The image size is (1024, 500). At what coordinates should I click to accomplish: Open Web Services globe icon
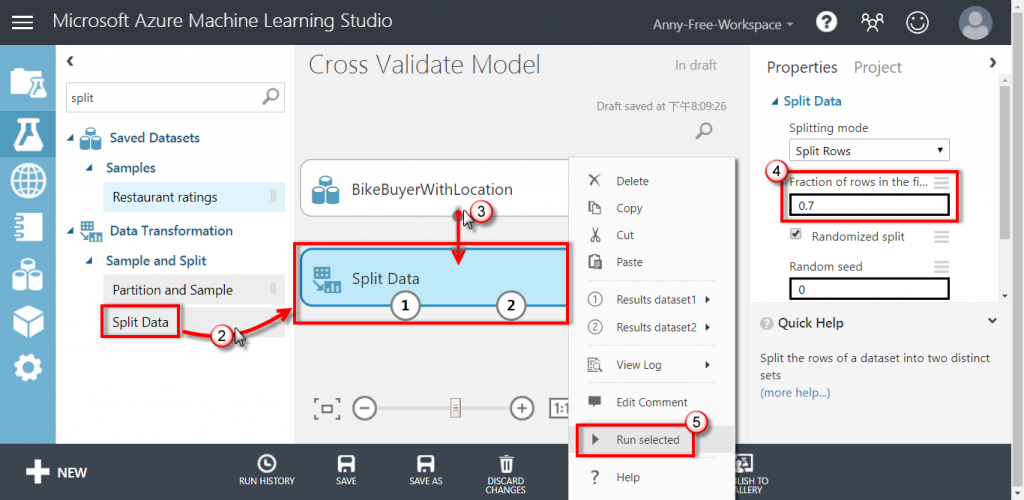pyautogui.click(x=28, y=180)
